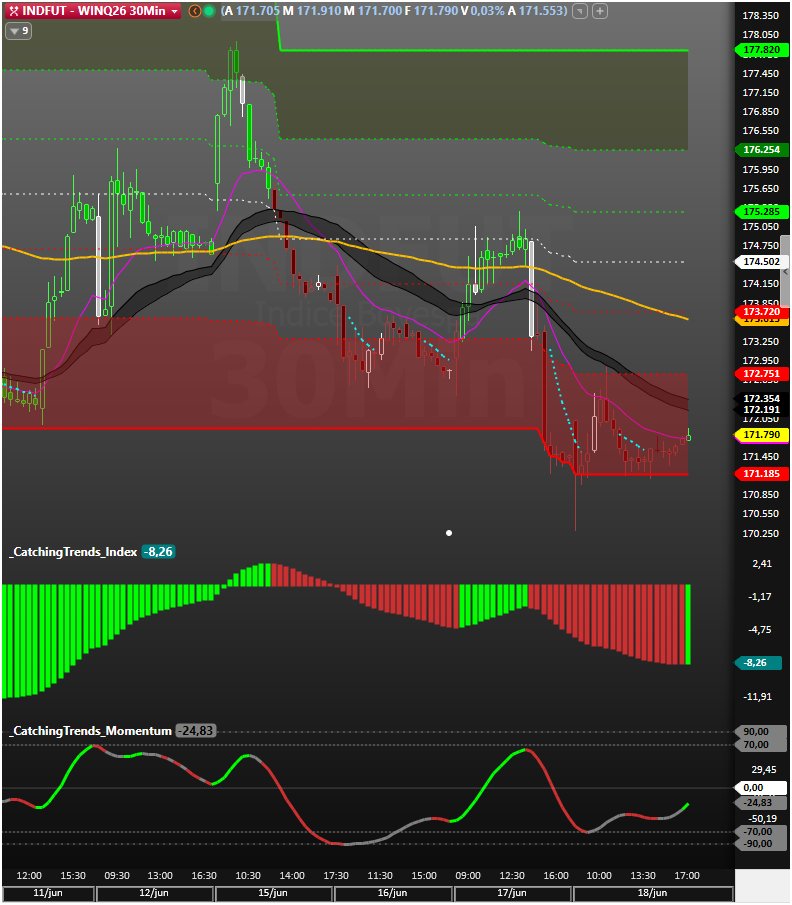Click the 29,45 momentum axis label
This screenshot has height=905, width=792.
click(x=763, y=769)
